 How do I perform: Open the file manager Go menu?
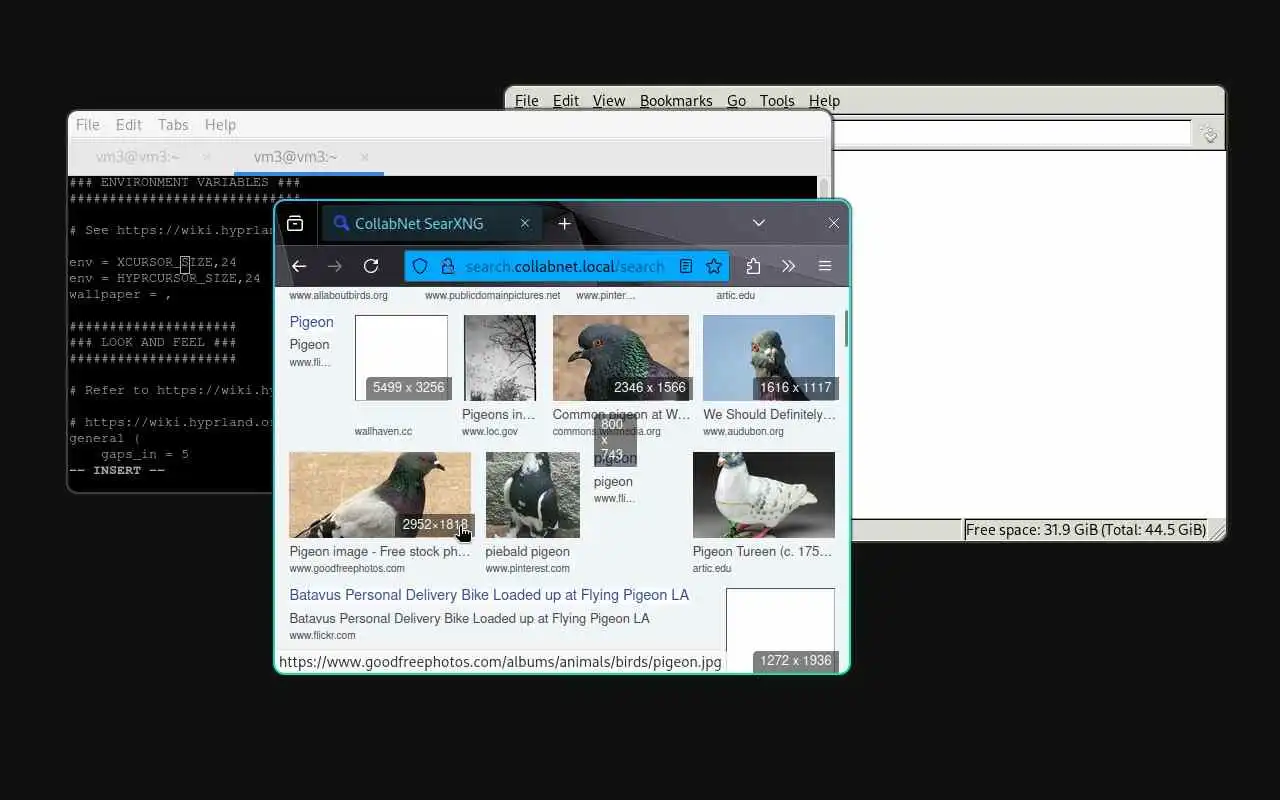point(737,101)
